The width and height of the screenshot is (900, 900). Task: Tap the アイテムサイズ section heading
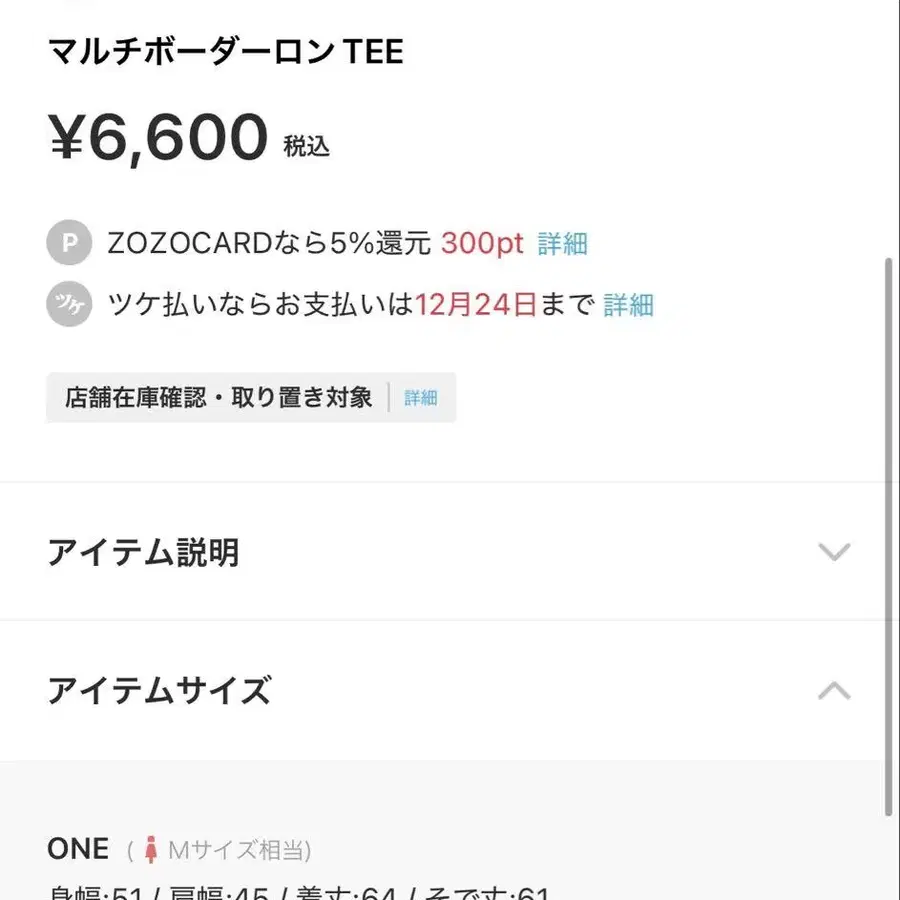pyautogui.click(x=159, y=690)
